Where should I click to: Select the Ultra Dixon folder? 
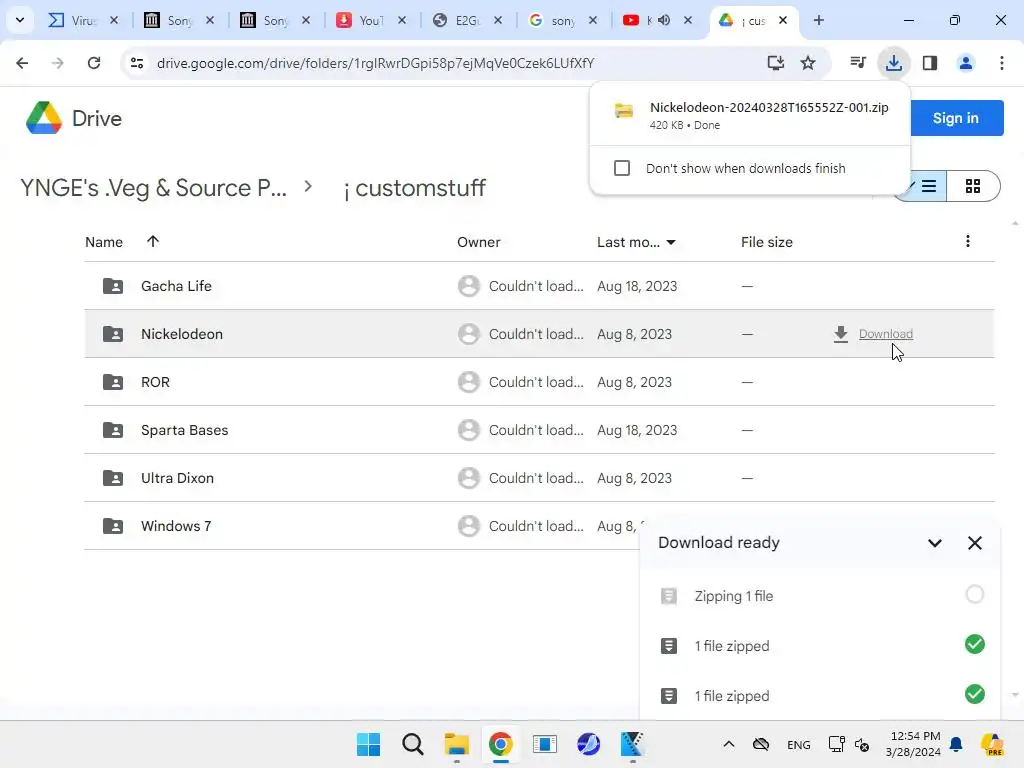(177, 478)
